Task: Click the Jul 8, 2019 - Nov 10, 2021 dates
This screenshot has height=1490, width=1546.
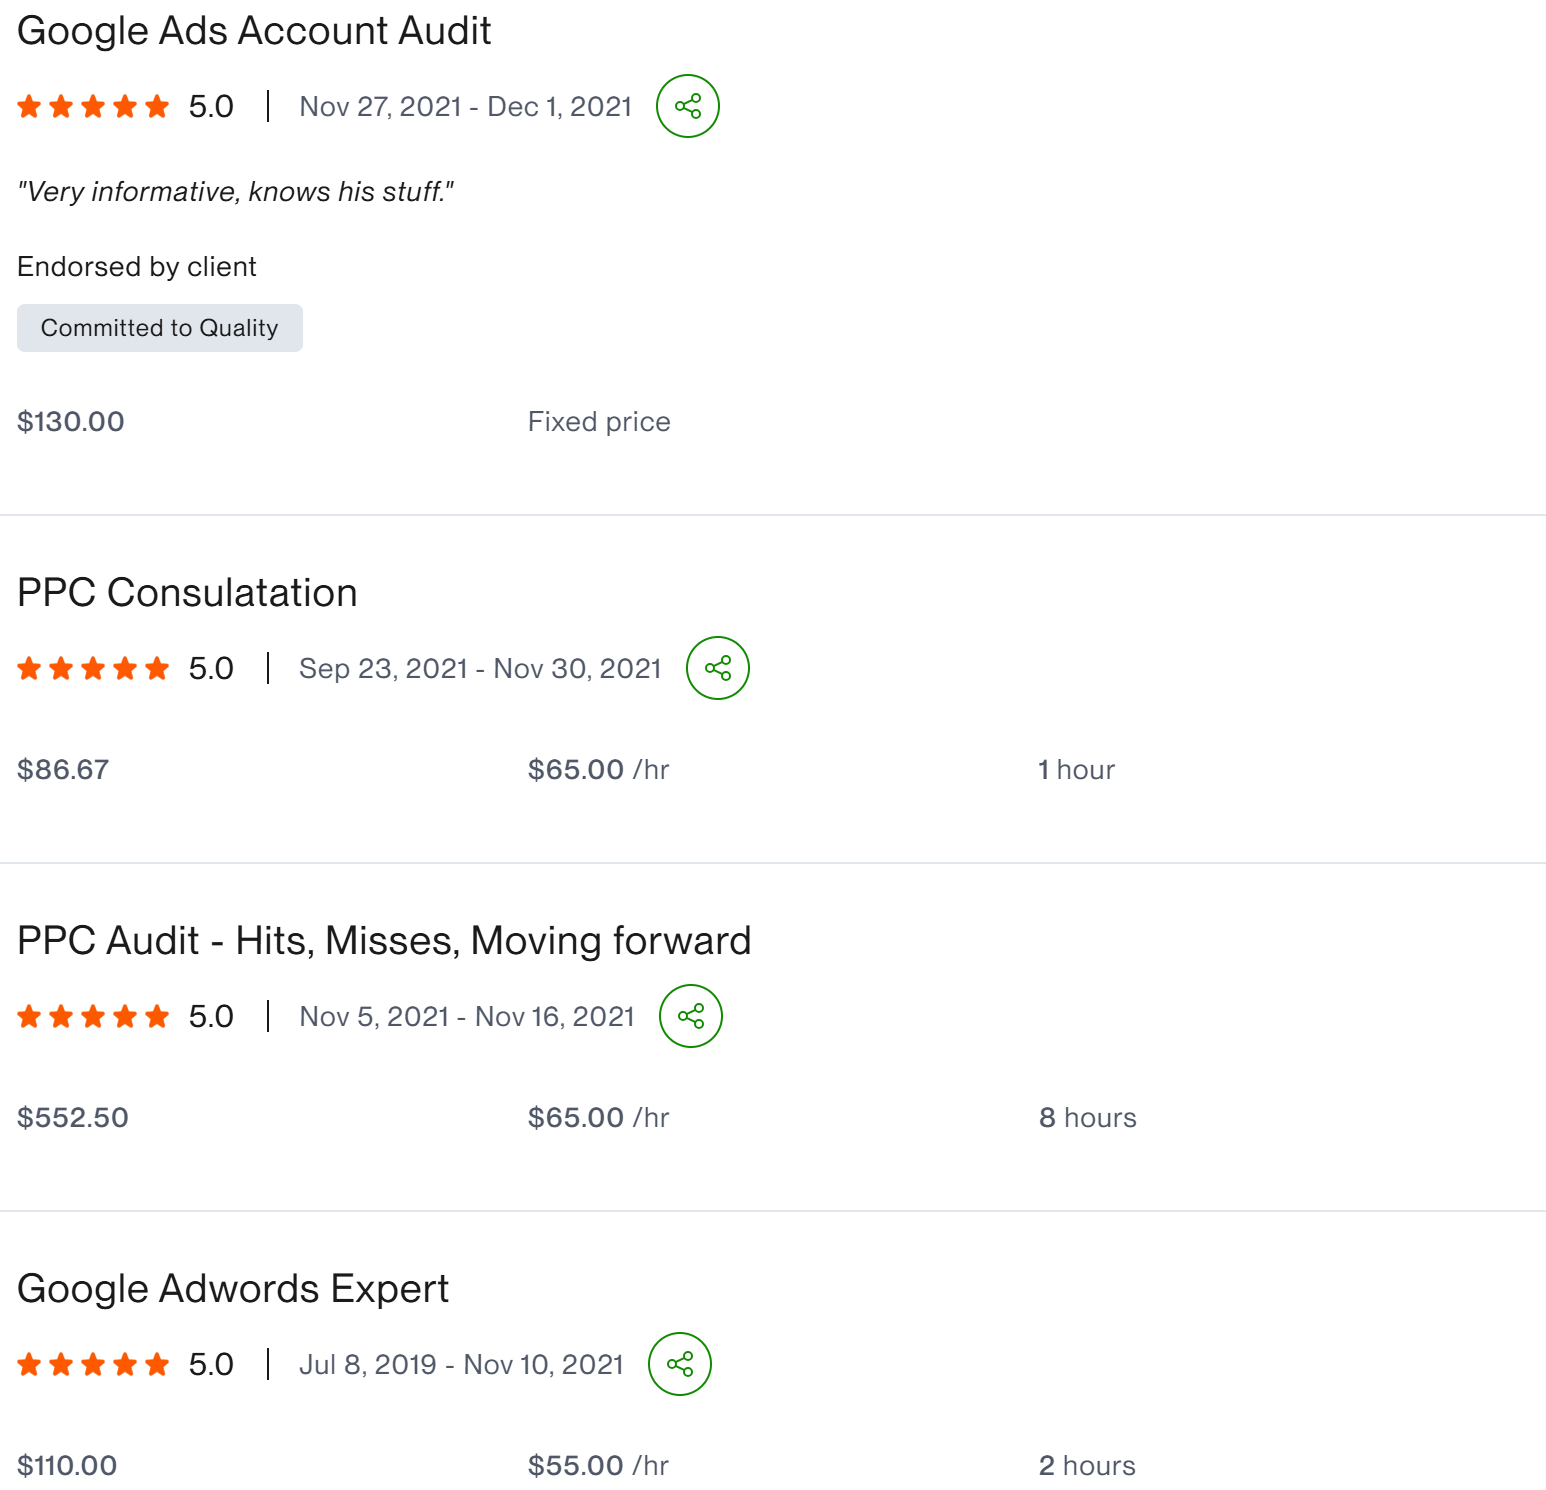Action: point(461,1364)
